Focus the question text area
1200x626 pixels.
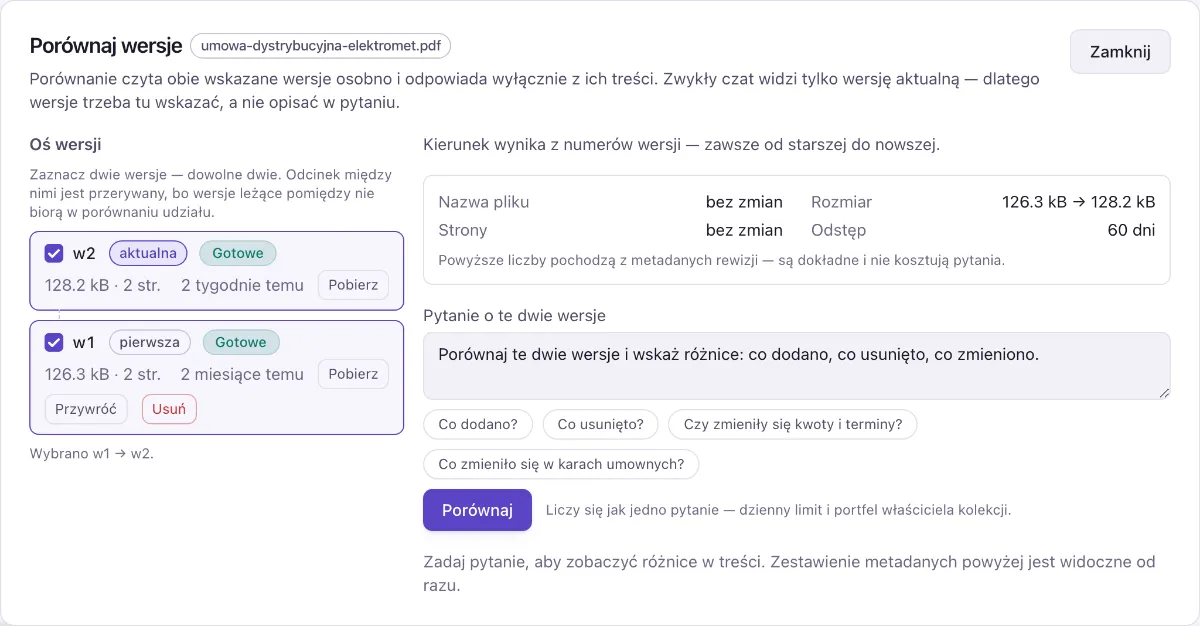pyautogui.click(x=796, y=366)
